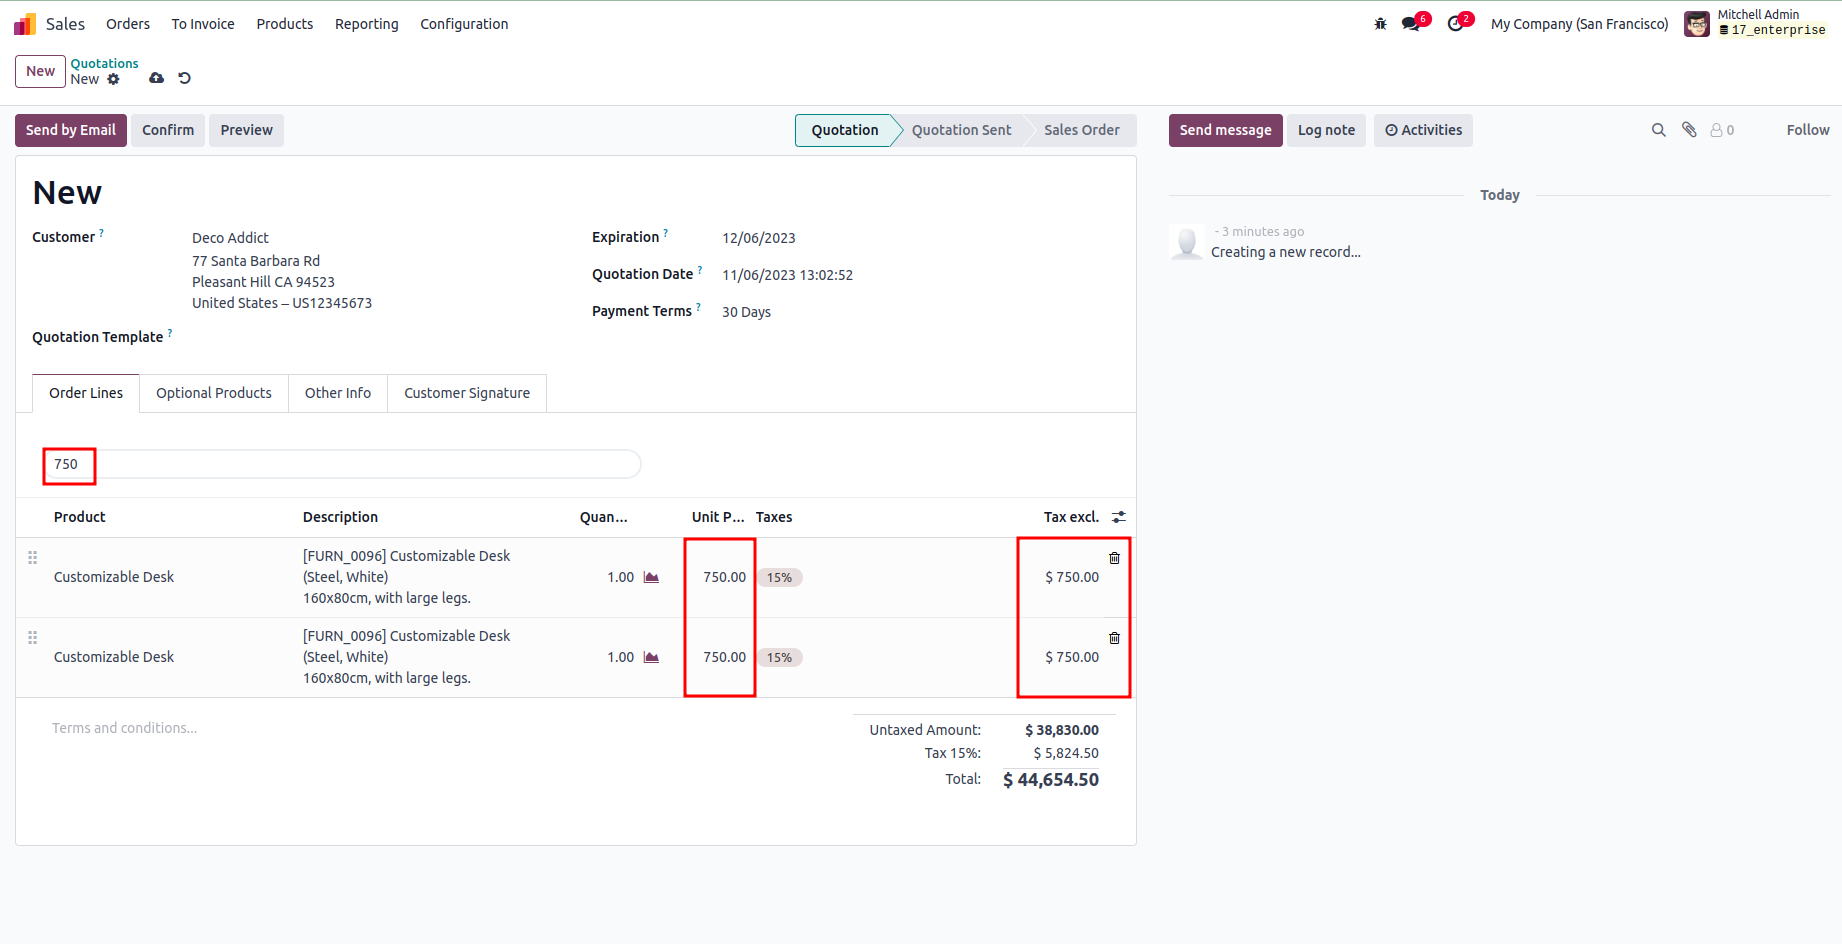Click the Send by Email button
The width and height of the screenshot is (1842, 944).
tap(71, 130)
